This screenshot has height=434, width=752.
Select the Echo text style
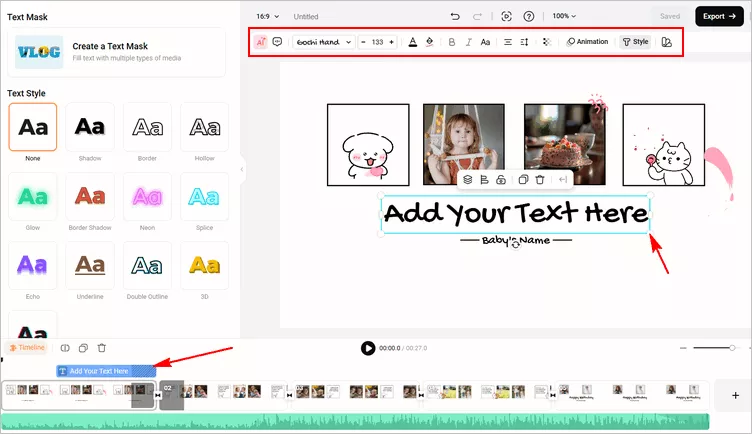[x=33, y=266]
